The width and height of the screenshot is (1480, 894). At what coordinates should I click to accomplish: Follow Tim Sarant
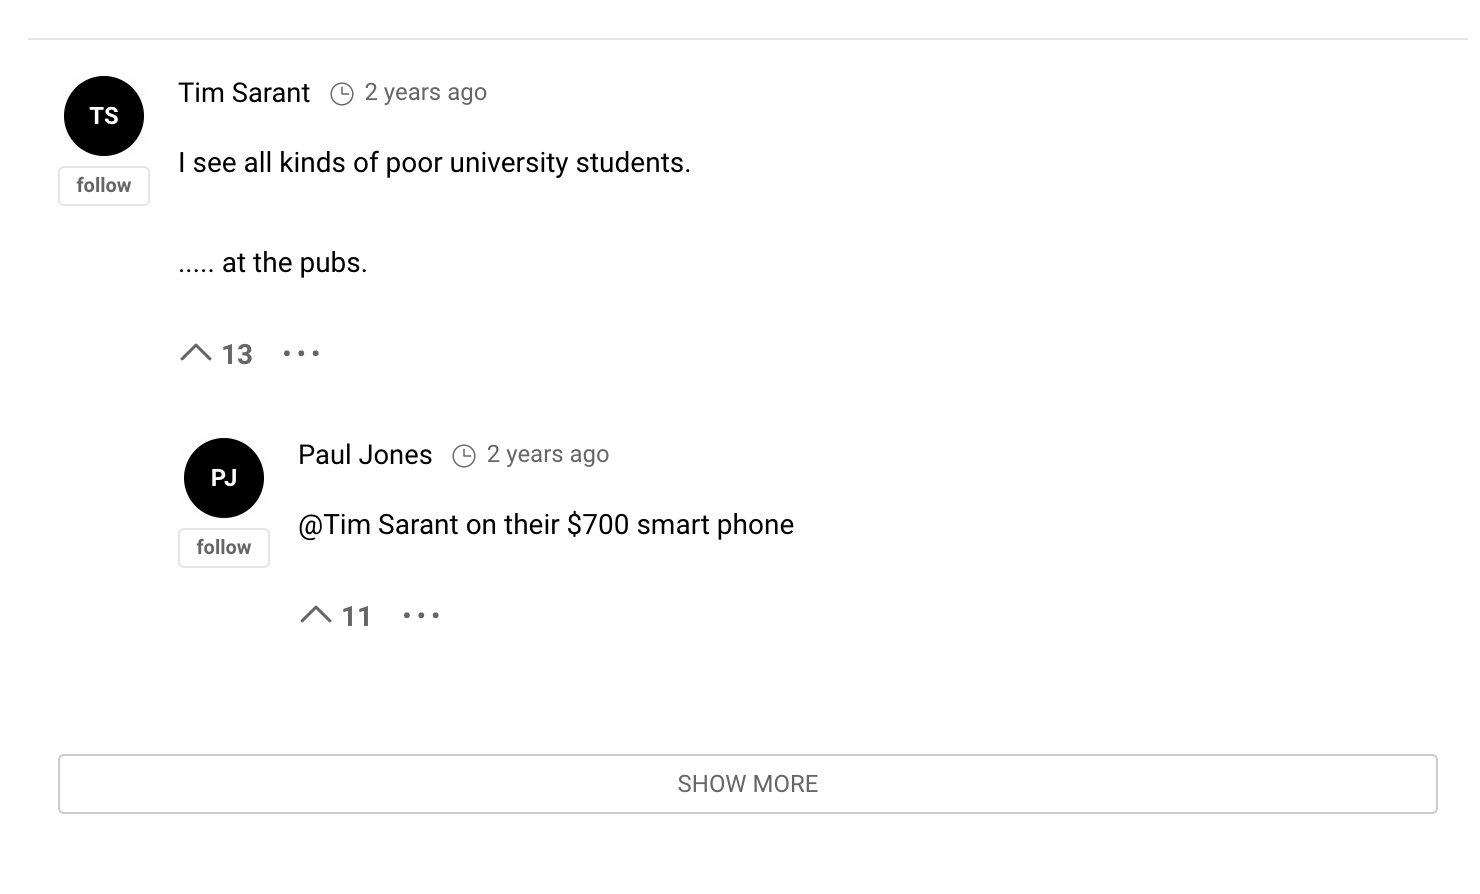(104, 186)
